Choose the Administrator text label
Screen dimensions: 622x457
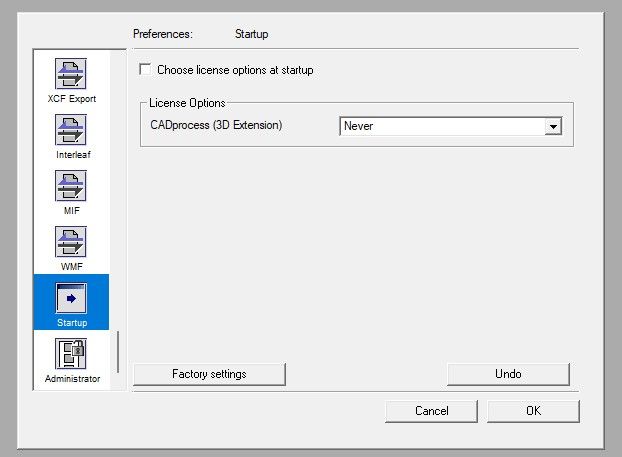(72, 379)
